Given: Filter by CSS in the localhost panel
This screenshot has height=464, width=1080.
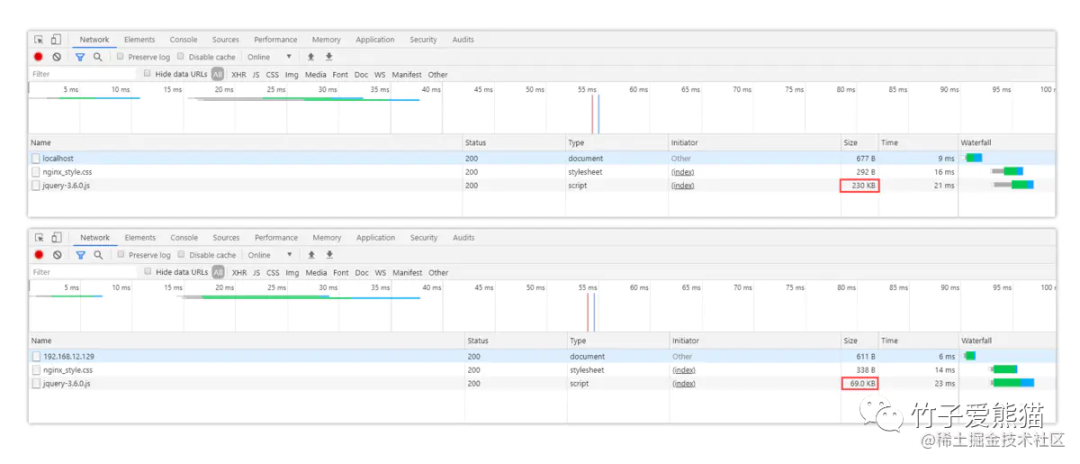Looking at the screenshot, I should pos(273,74).
